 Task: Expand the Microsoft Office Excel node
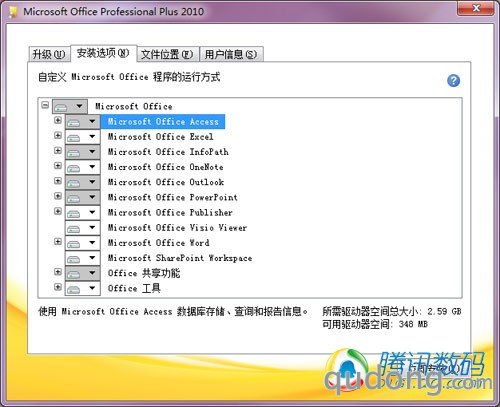point(58,135)
